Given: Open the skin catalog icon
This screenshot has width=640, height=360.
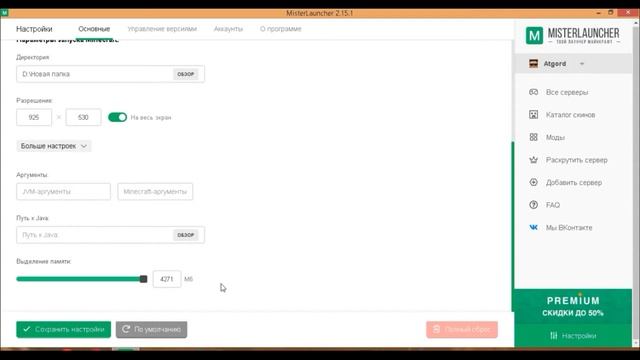Looking at the screenshot, I should point(533,115).
